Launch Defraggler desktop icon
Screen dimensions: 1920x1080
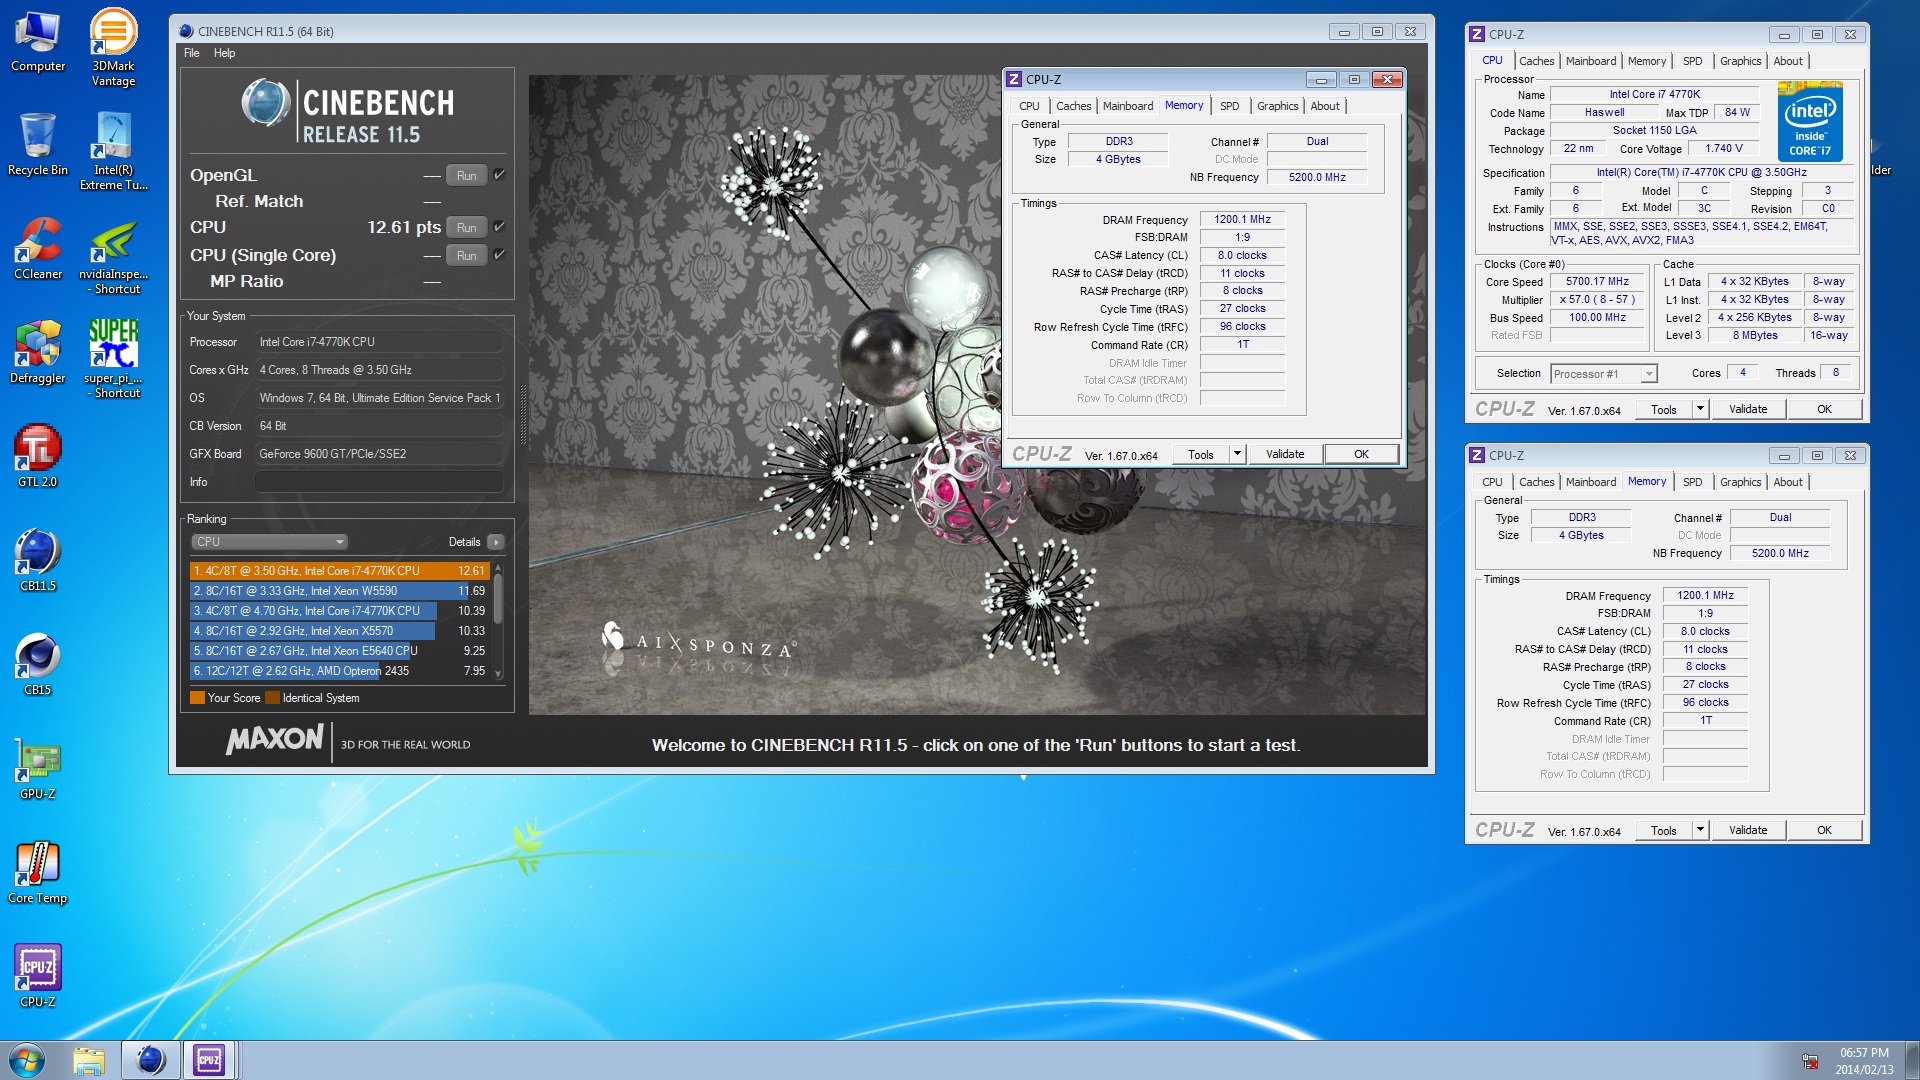[38, 352]
